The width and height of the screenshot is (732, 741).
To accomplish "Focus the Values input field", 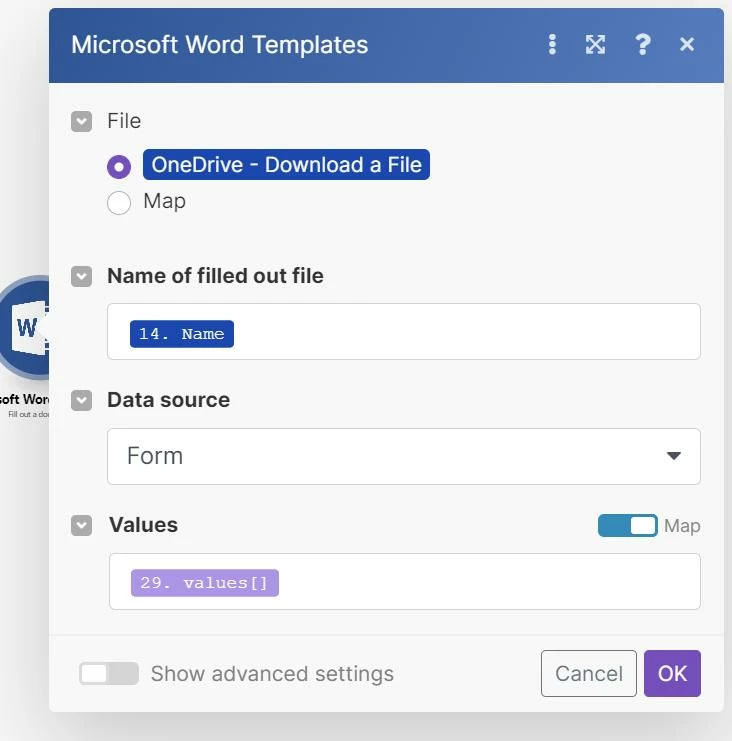I will tap(405, 581).
